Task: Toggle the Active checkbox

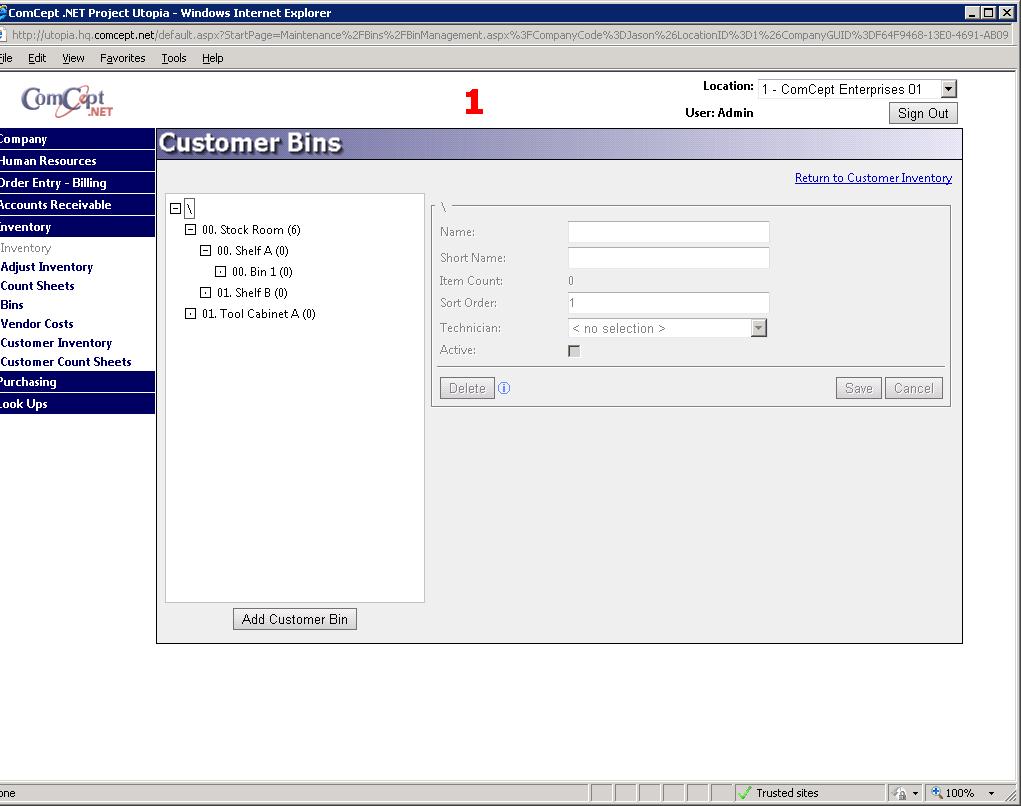Action: [x=574, y=351]
